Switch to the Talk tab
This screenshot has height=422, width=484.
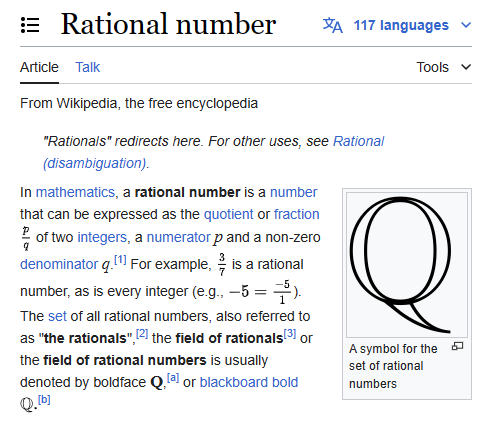tap(87, 67)
